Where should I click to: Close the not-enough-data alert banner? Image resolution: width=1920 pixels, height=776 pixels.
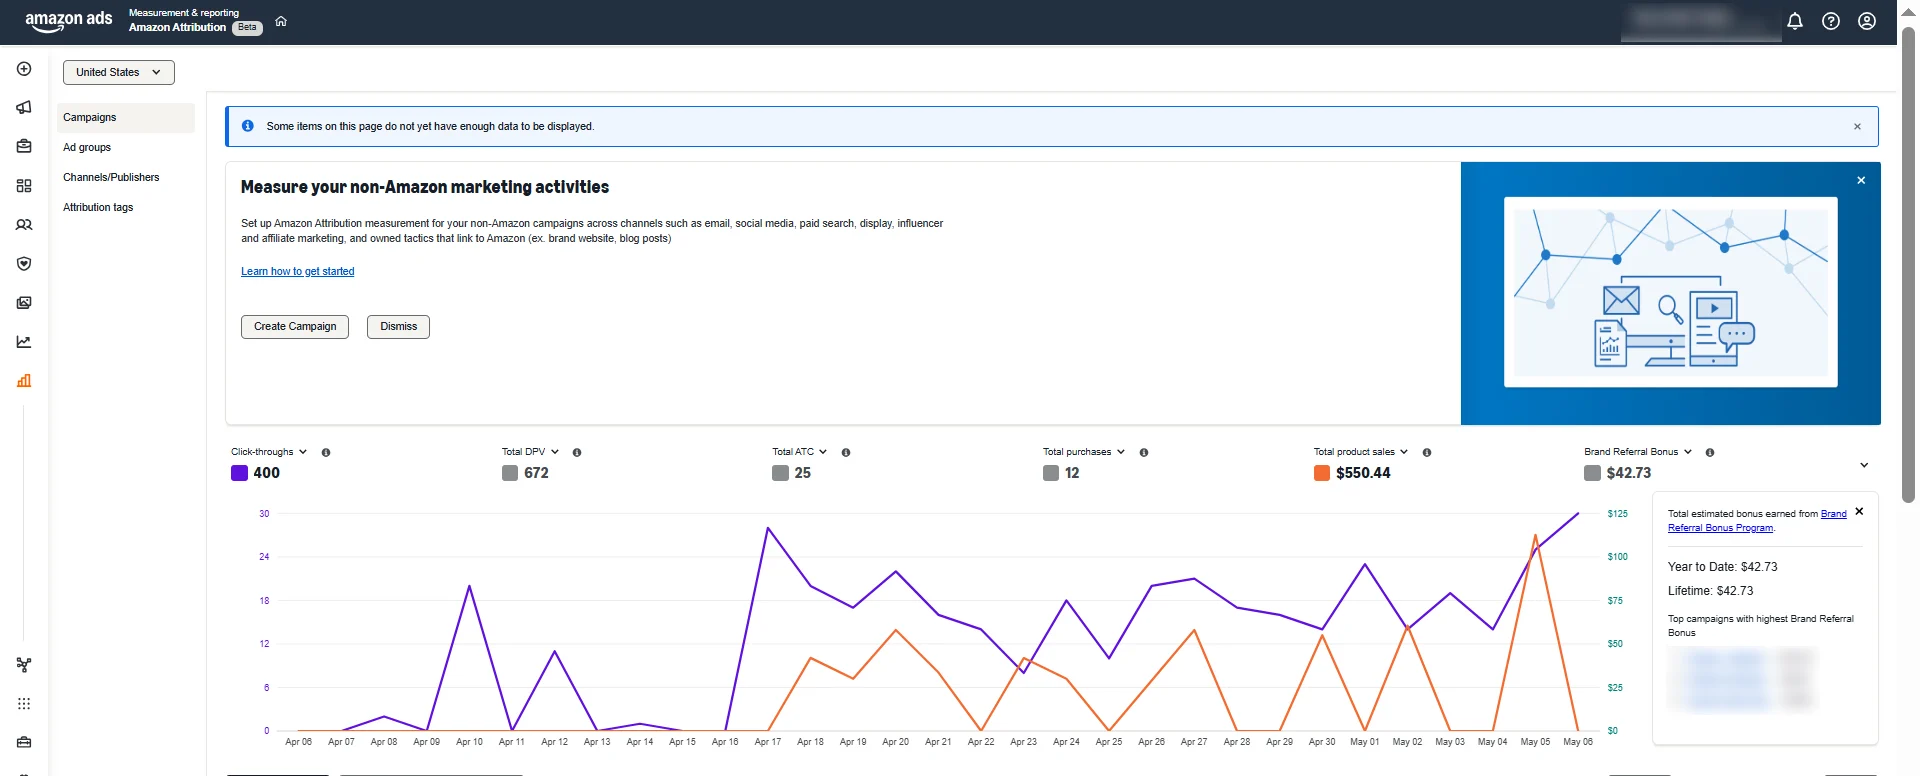click(x=1857, y=127)
